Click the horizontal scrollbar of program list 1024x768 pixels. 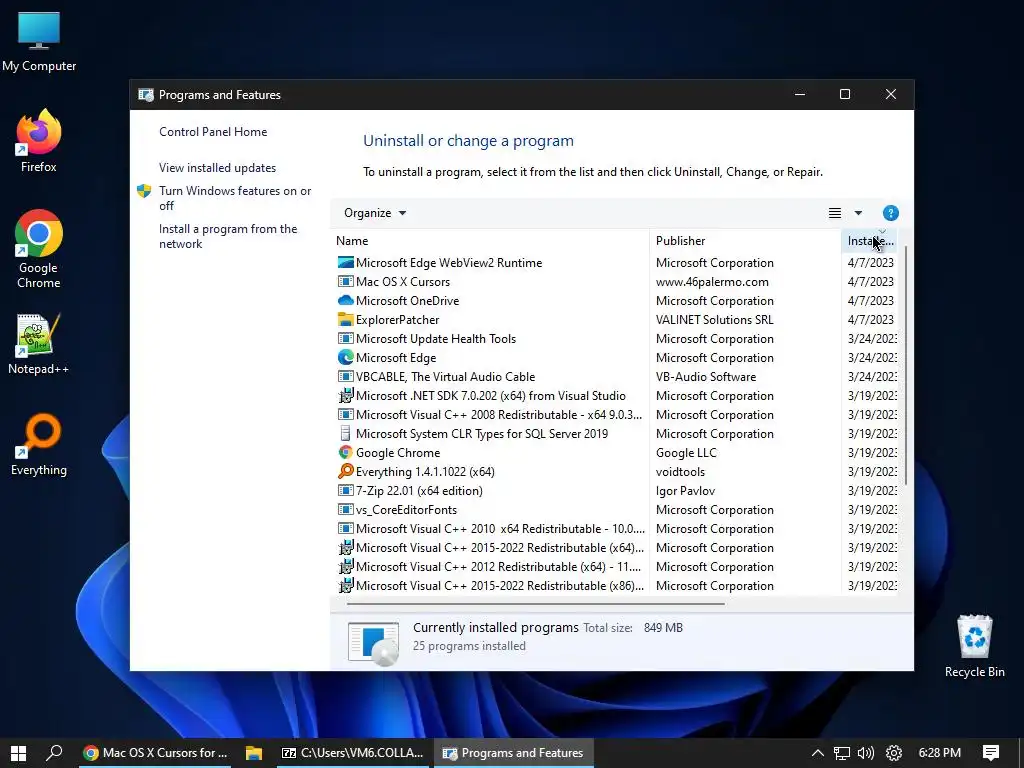click(535, 604)
